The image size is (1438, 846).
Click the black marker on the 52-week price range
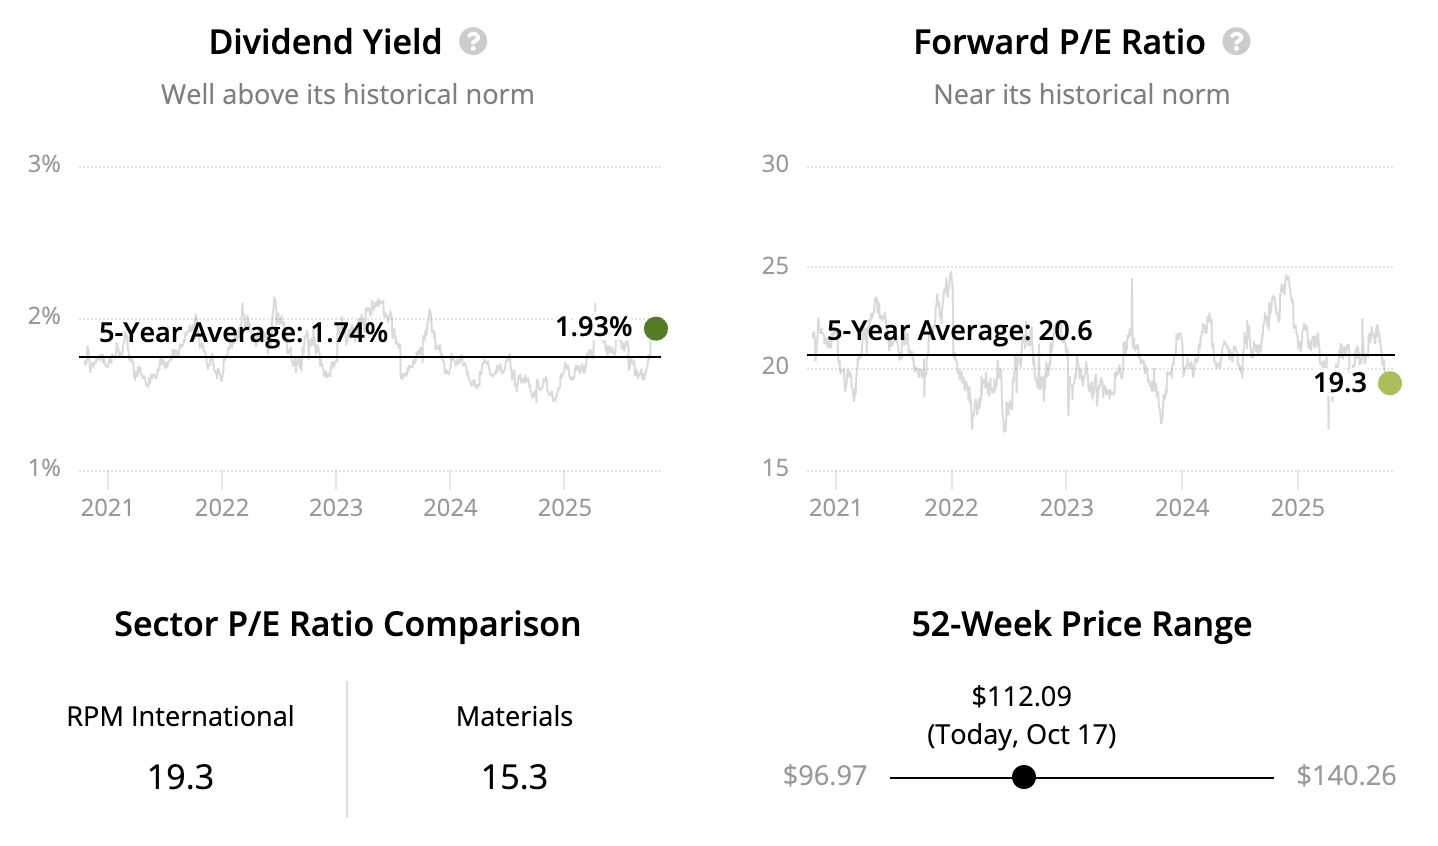(x=1023, y=777)
